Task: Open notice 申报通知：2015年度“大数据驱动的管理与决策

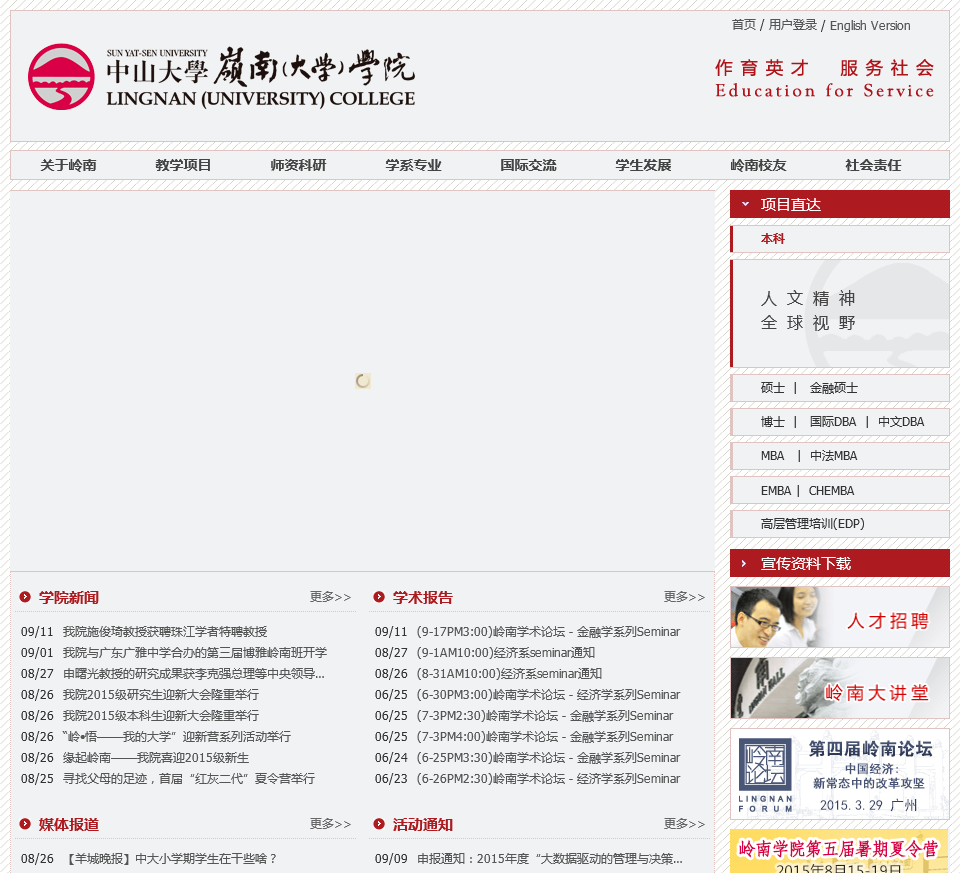Action: 549,859
